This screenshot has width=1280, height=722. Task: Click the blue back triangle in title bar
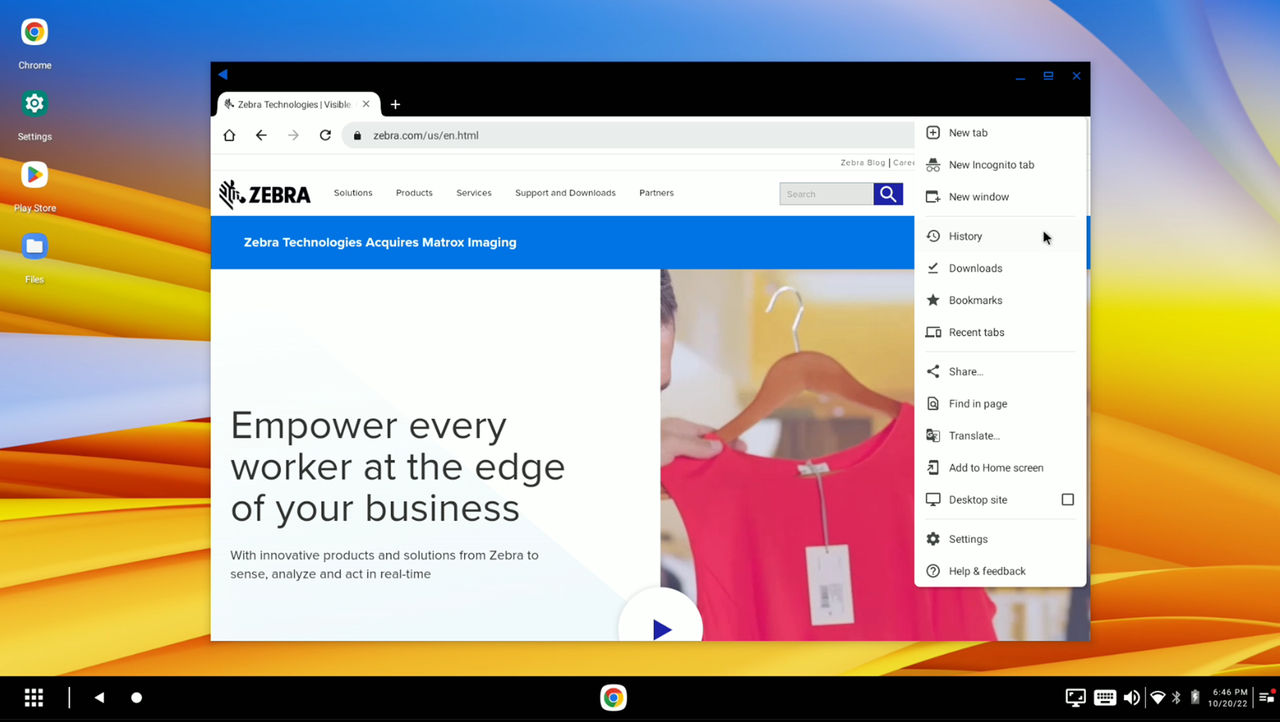(223, 75)
